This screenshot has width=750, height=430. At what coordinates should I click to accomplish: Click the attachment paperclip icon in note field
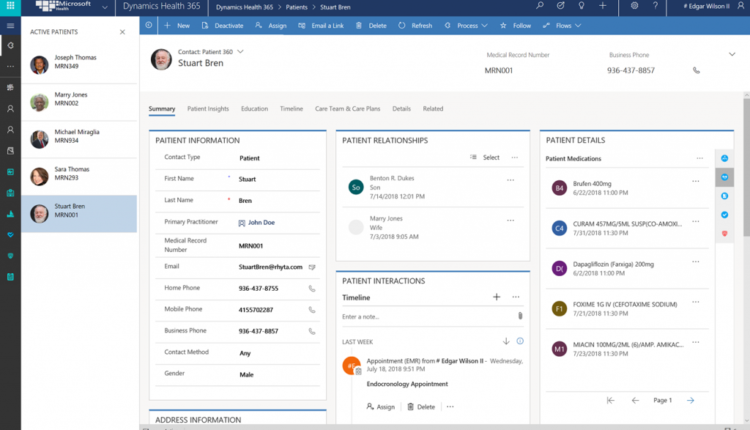[x=519, y=316]
